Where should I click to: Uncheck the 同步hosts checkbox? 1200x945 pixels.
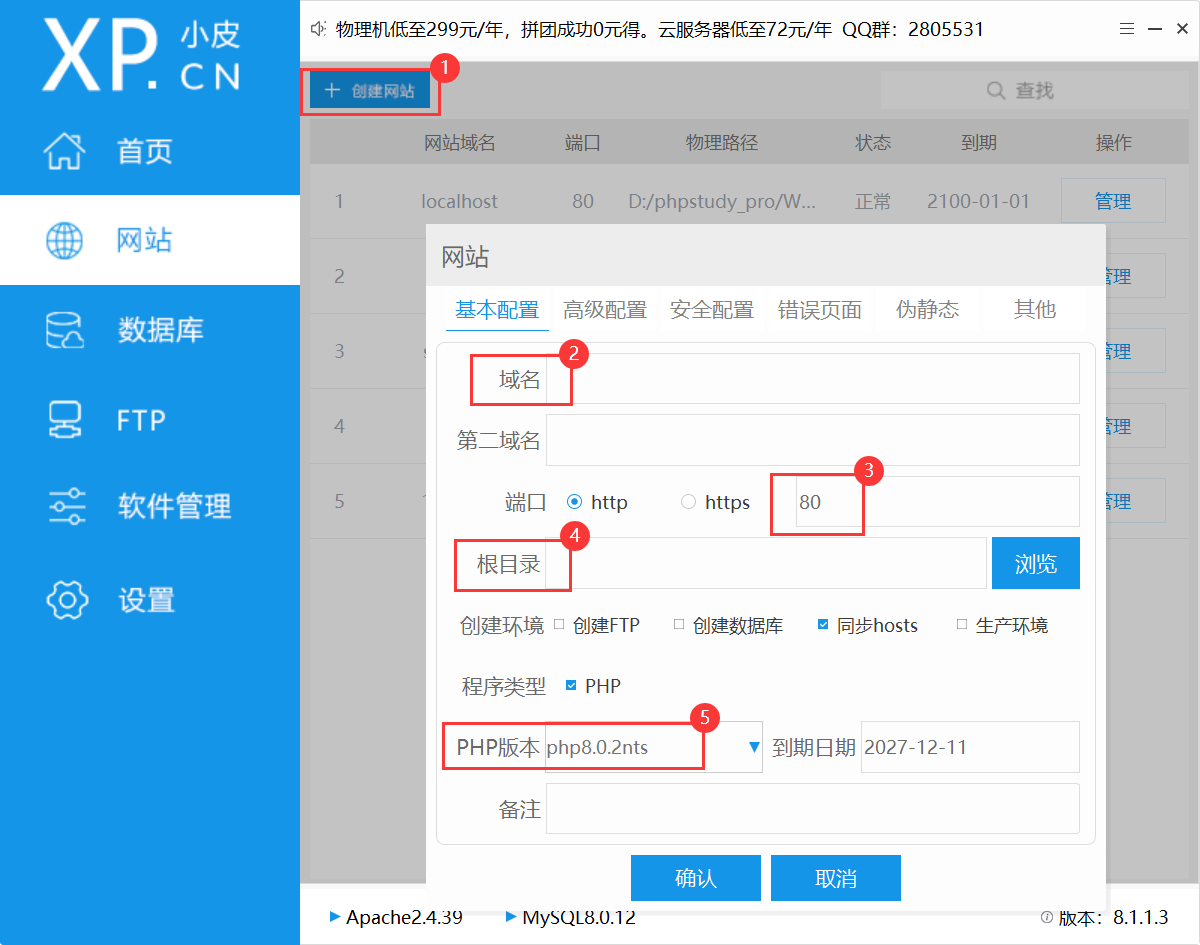(823, 625)
